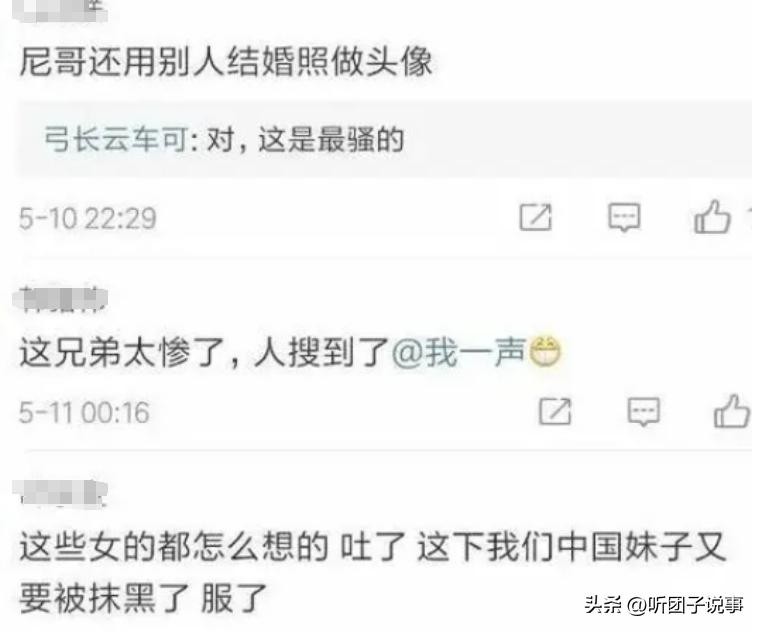Open 弓长云车可 user profile
Viewport: 761px width, 632px height.
pyautogui.click(x=116, y=139)
